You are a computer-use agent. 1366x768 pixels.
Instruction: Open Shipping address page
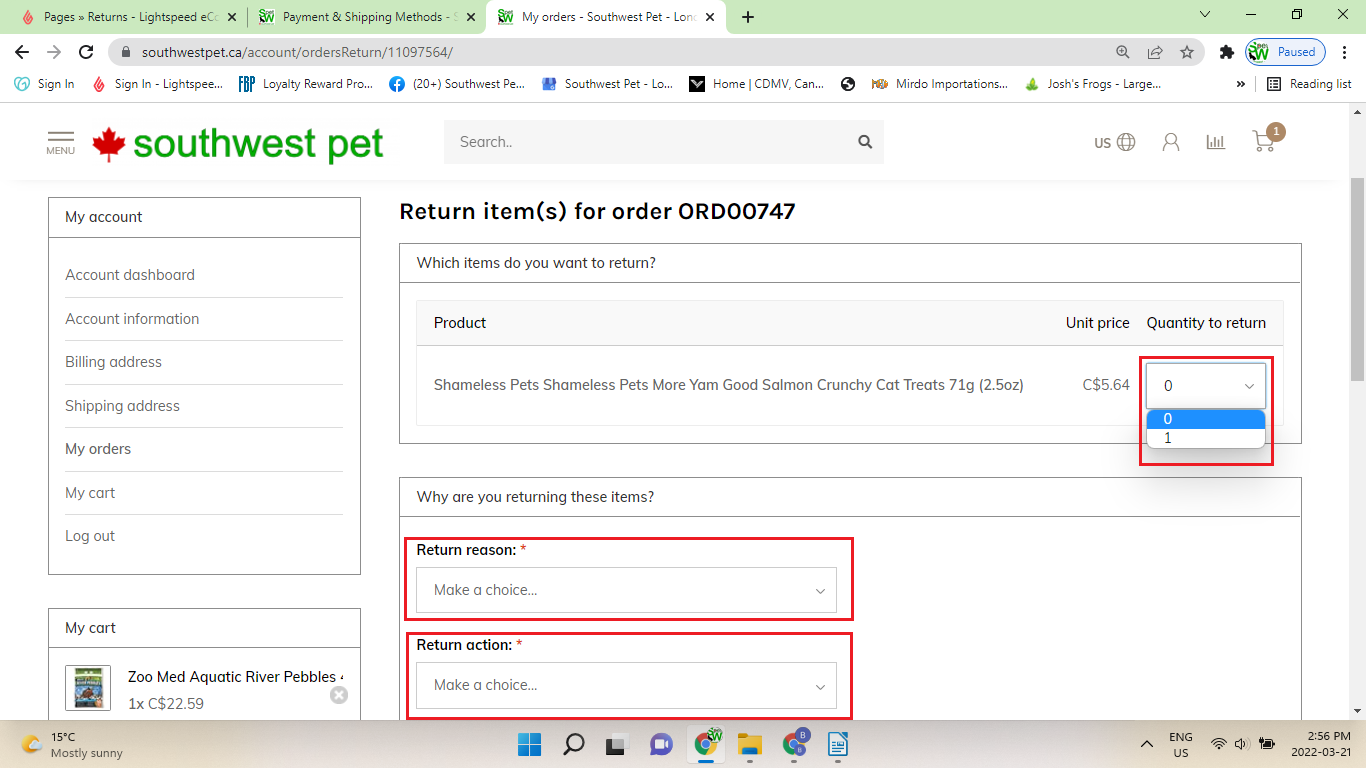(122, 406)
